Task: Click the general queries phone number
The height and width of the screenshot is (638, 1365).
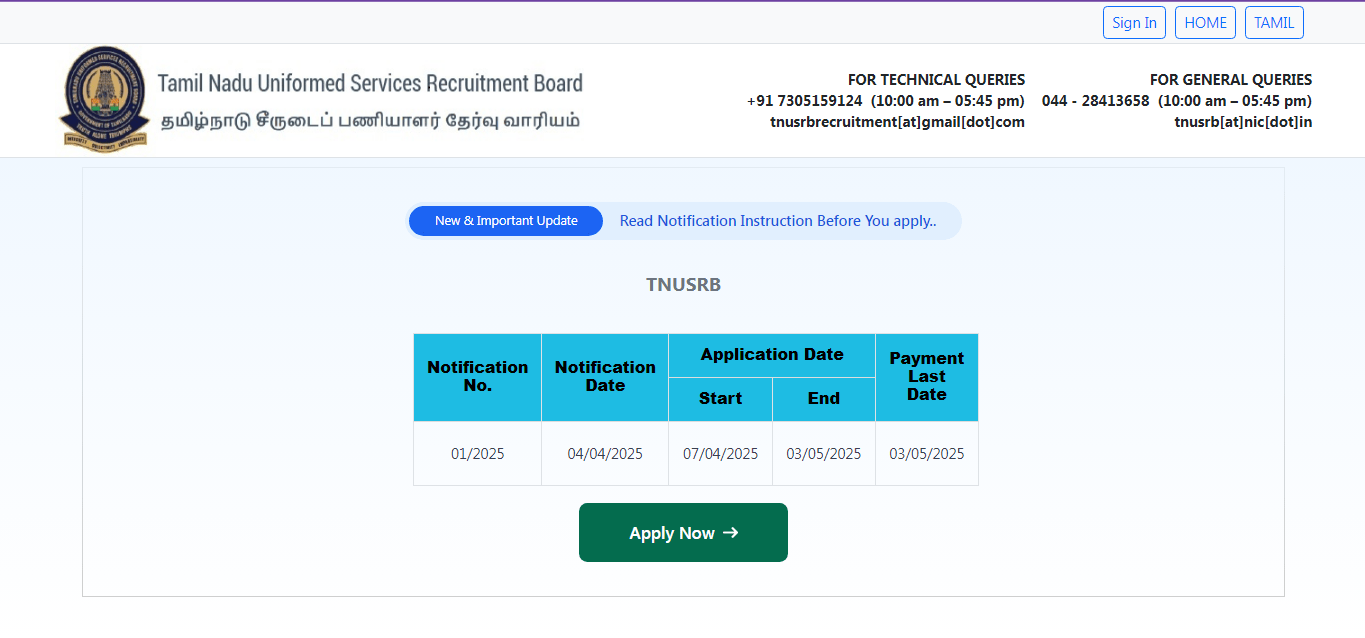Action: coord(1096,101)
